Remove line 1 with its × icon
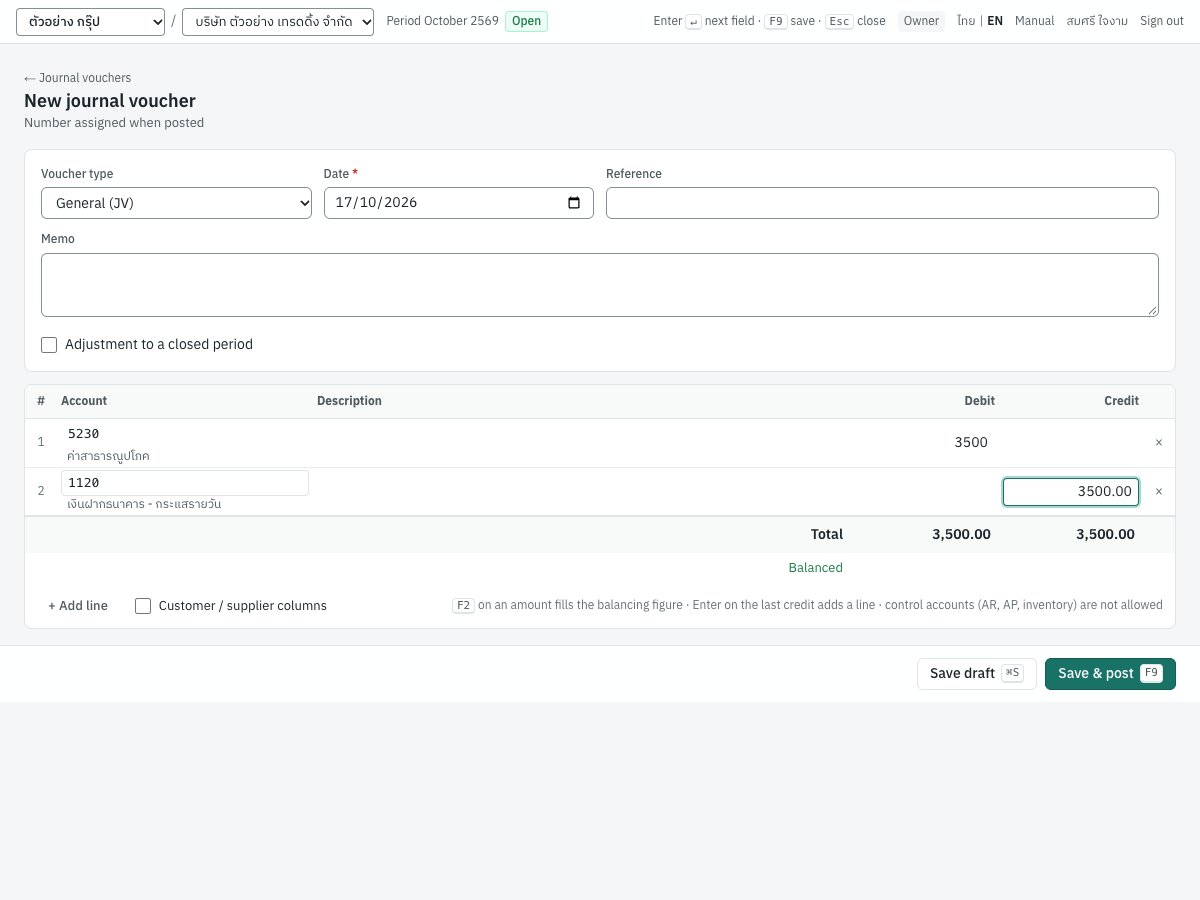 pyautogui.click(x=1159, y=442)
